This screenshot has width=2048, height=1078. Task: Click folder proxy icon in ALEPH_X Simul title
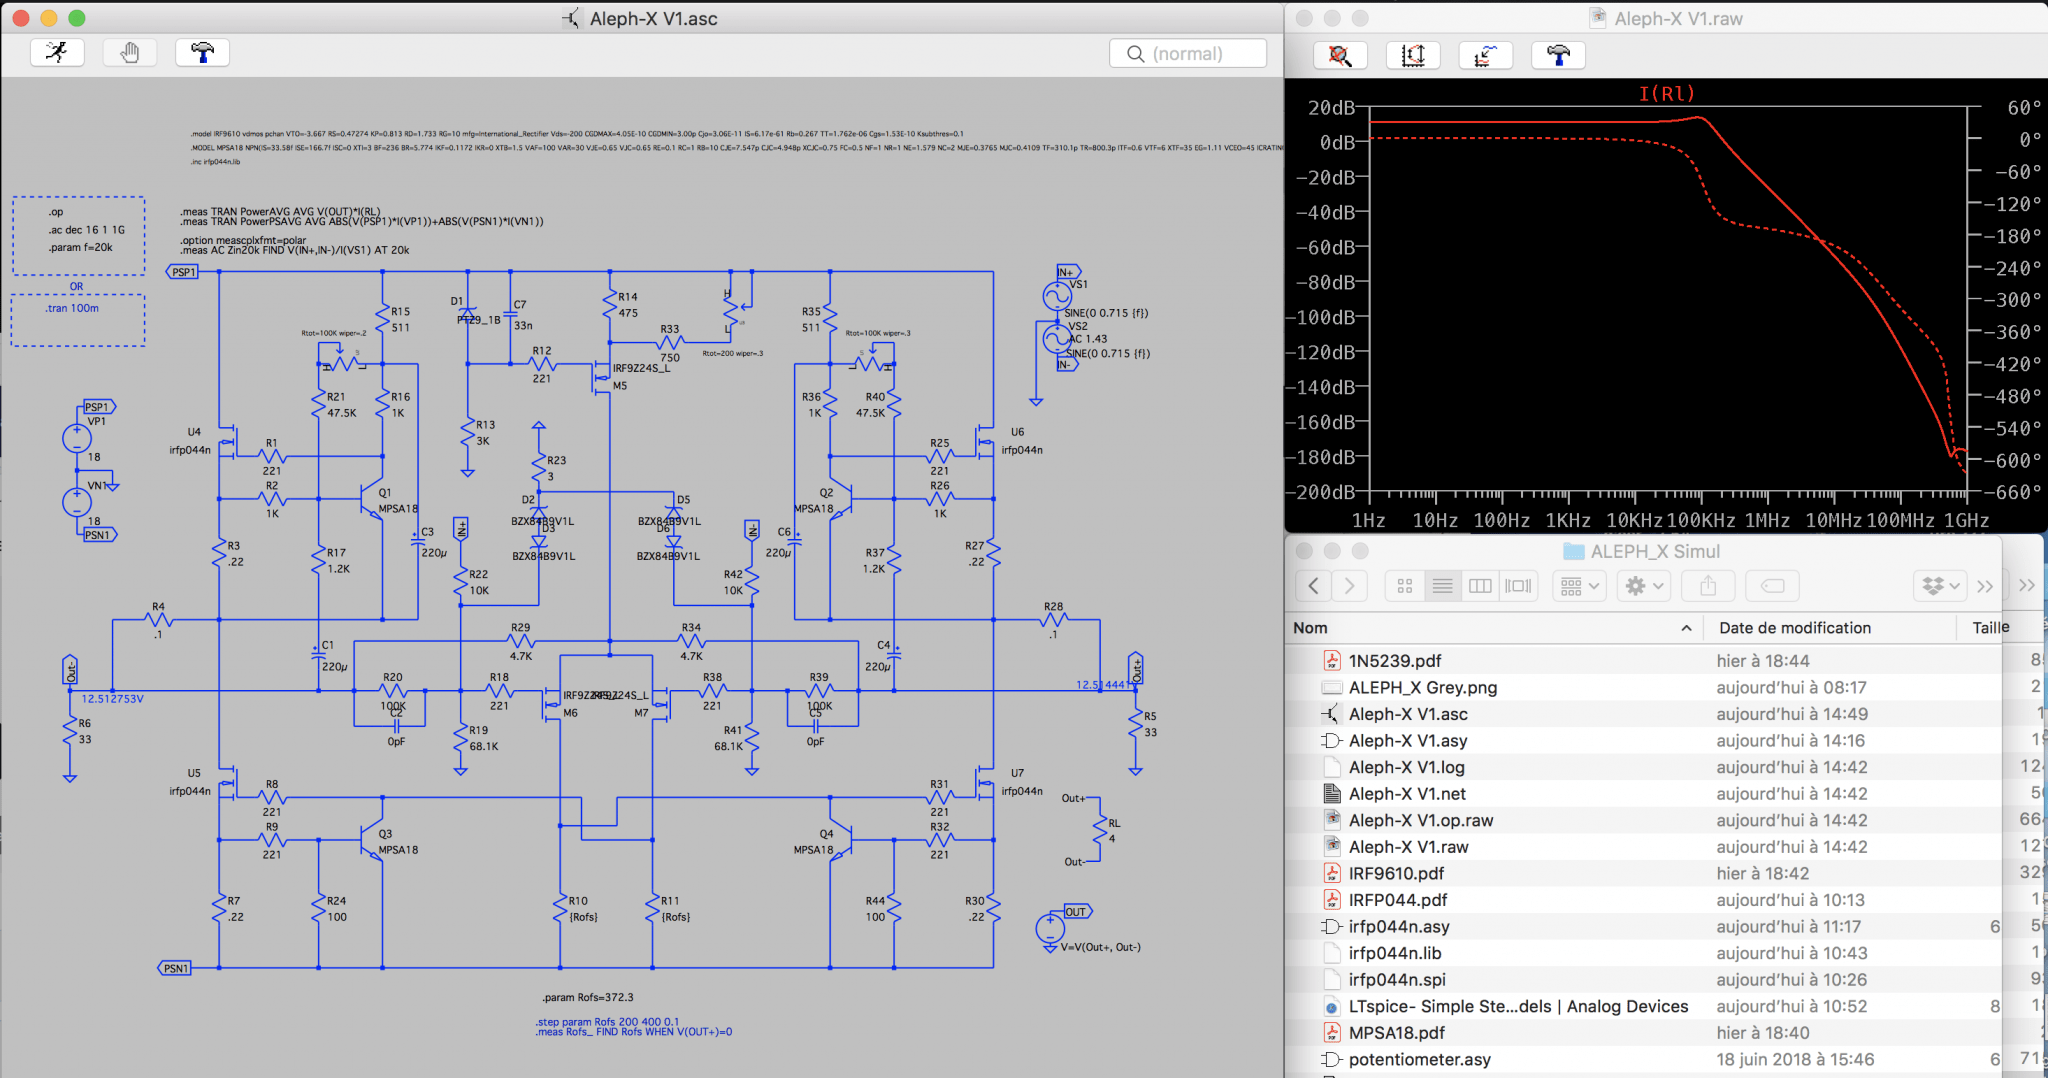[x=1573, y=551]
